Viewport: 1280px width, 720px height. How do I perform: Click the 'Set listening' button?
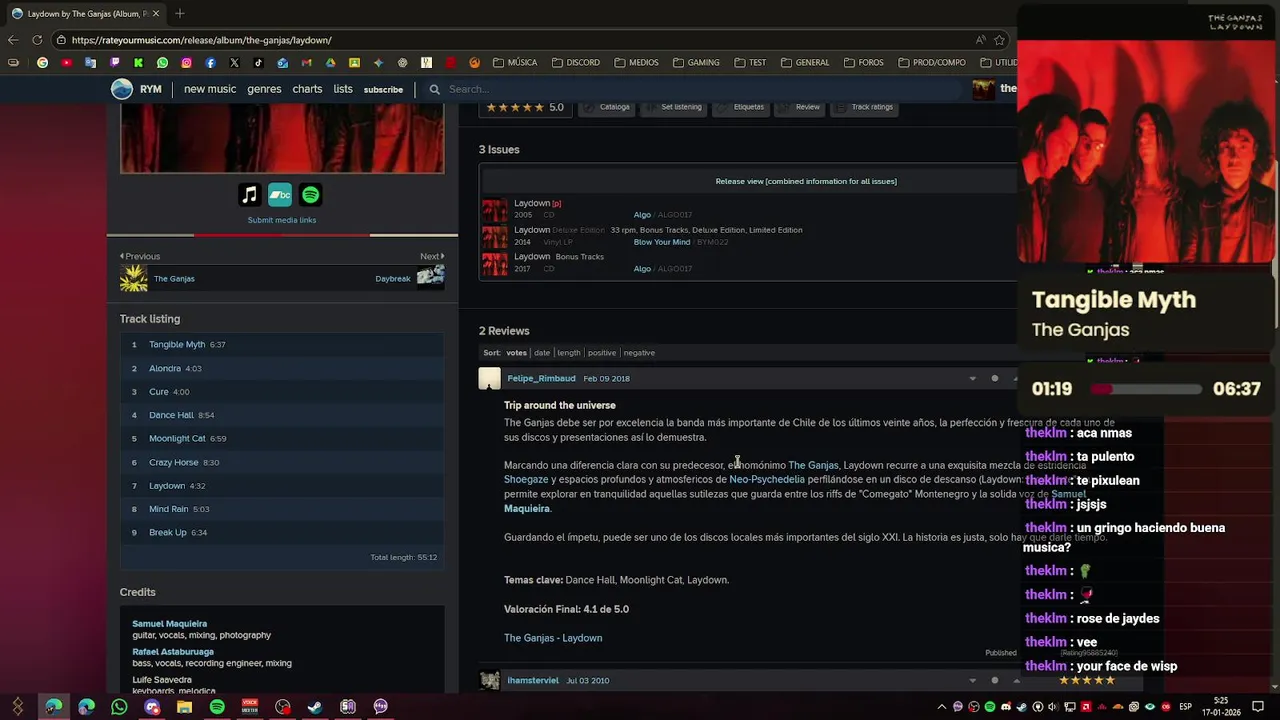coord(673,107)
